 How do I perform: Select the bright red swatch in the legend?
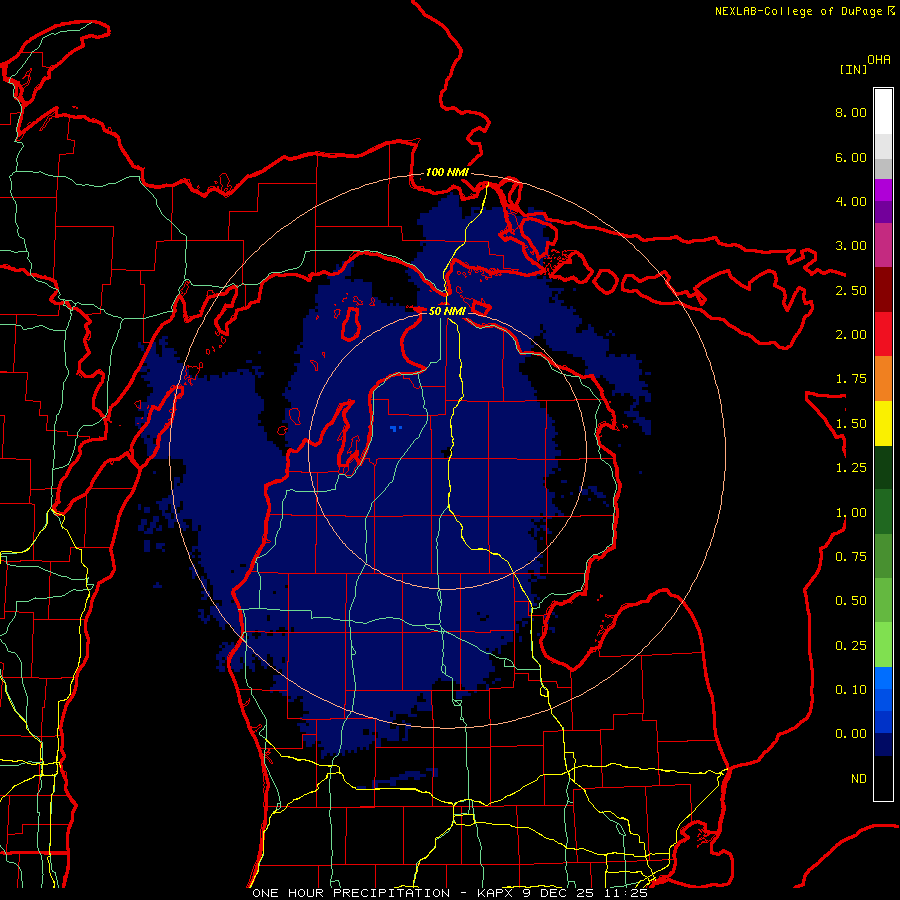tap(883, 334)
